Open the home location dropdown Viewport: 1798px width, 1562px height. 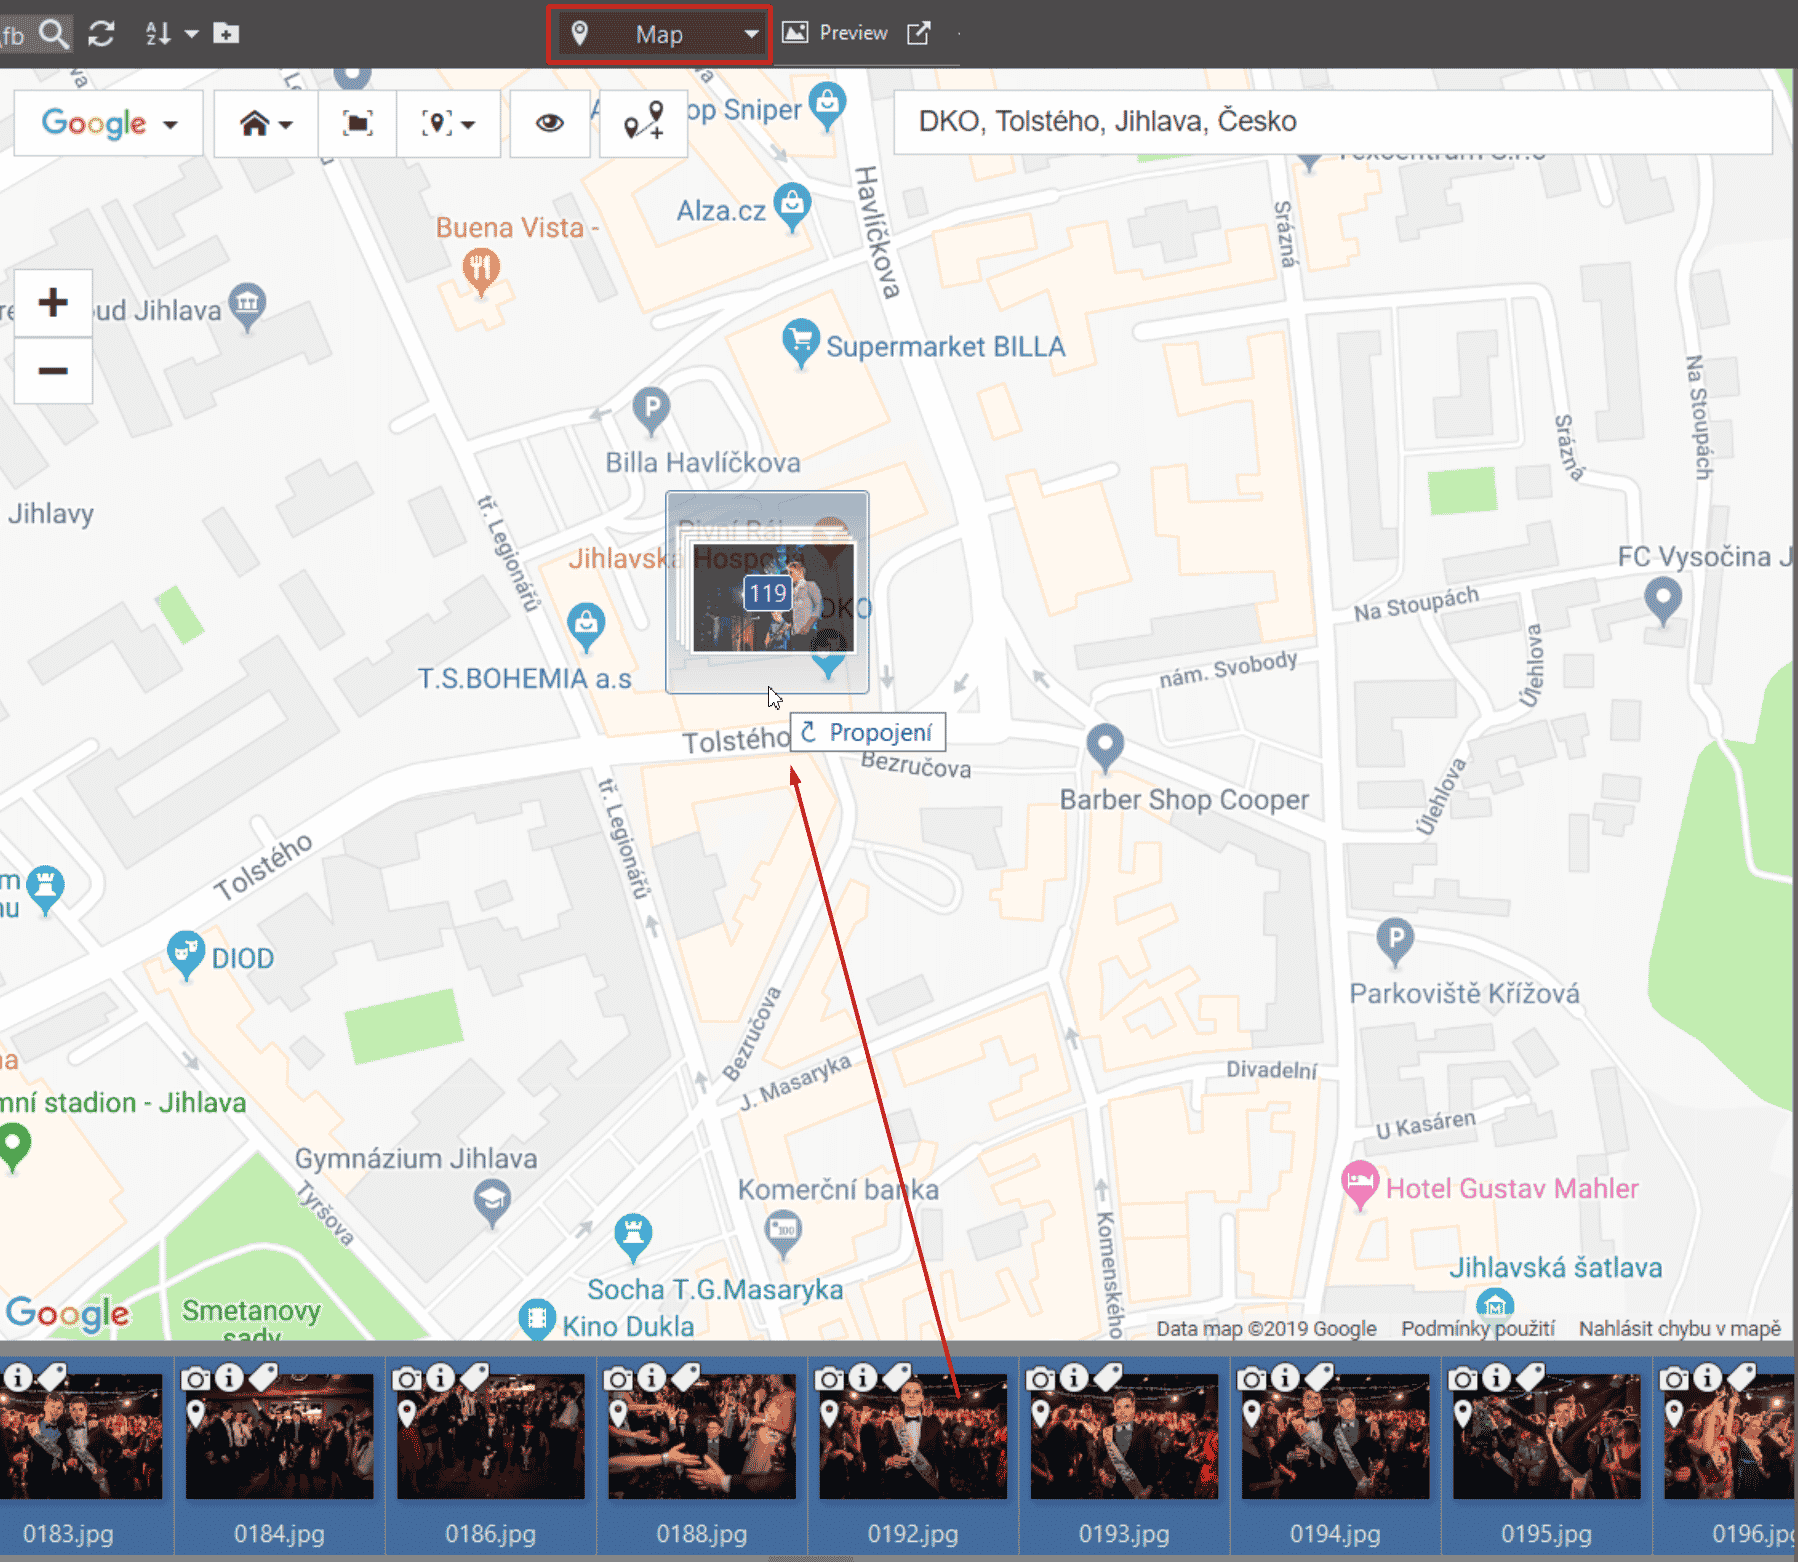tap(266, 124)
